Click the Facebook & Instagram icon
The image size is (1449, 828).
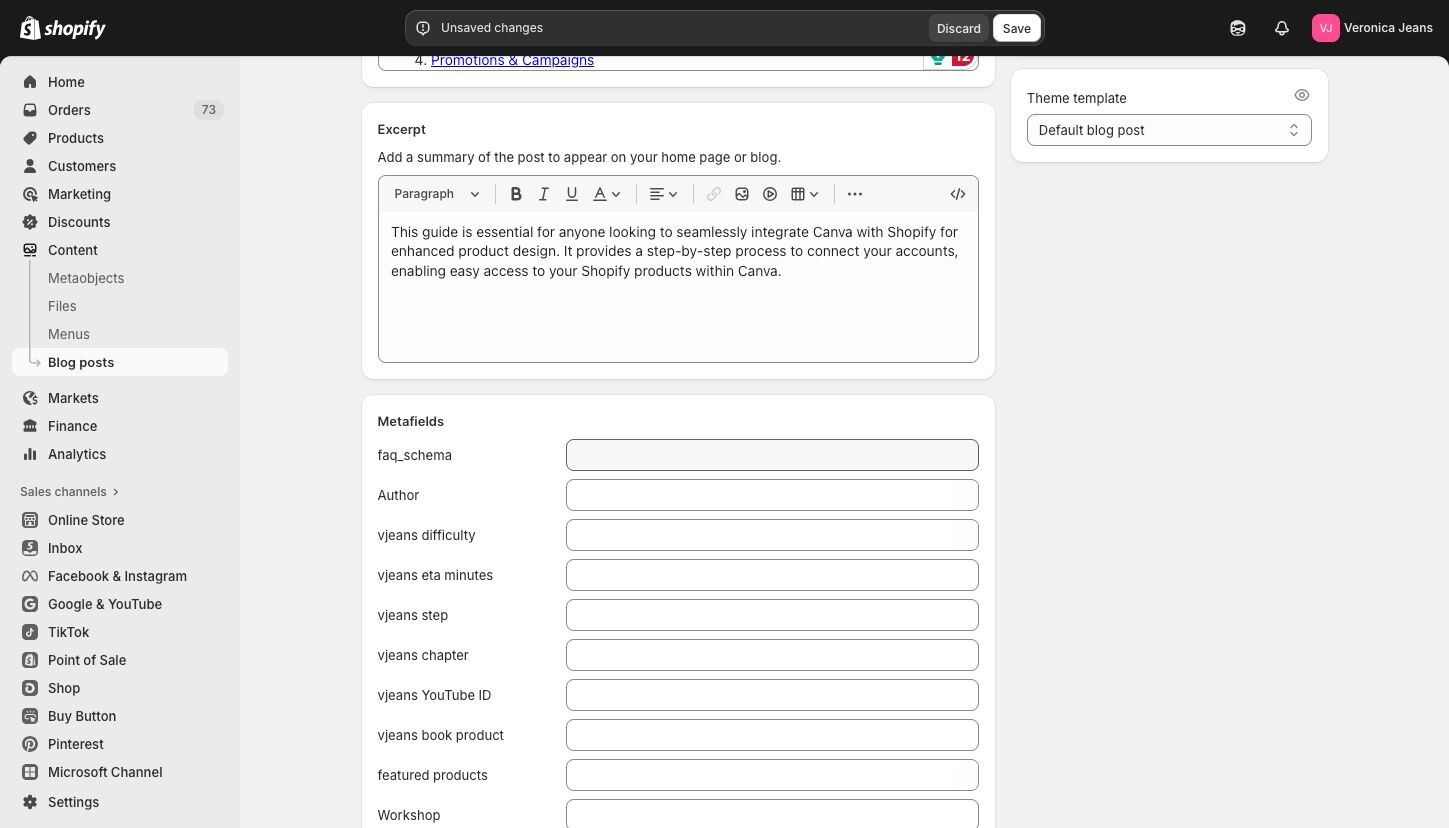30,576
